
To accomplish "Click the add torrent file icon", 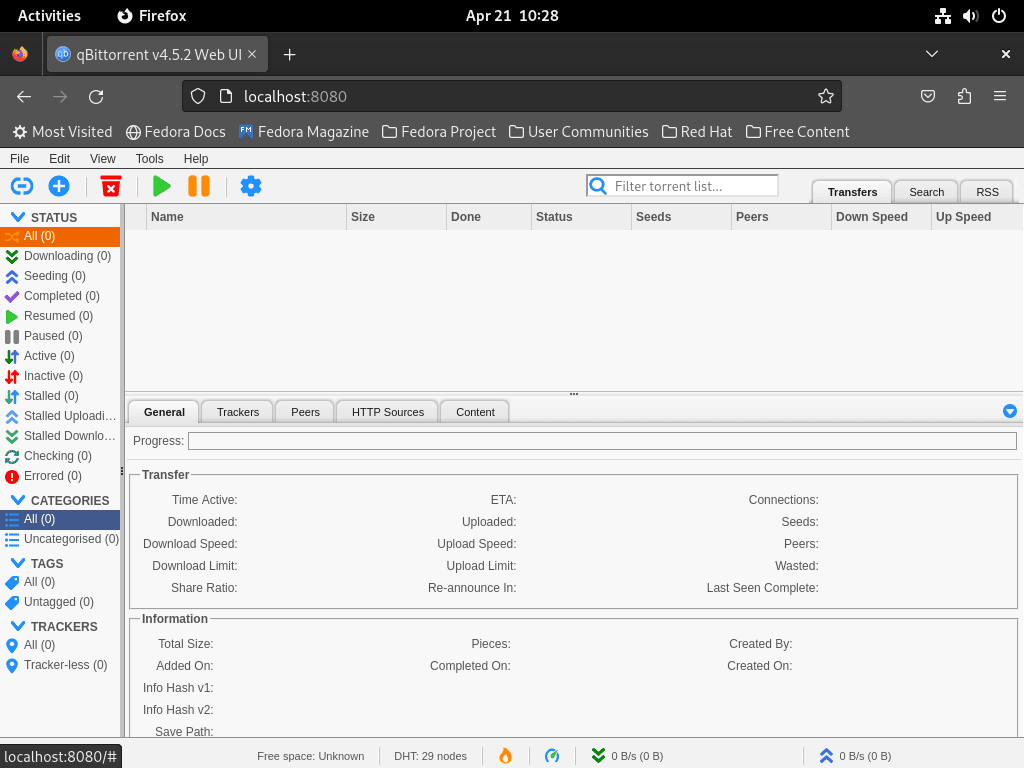I will (x=59, y=186).
